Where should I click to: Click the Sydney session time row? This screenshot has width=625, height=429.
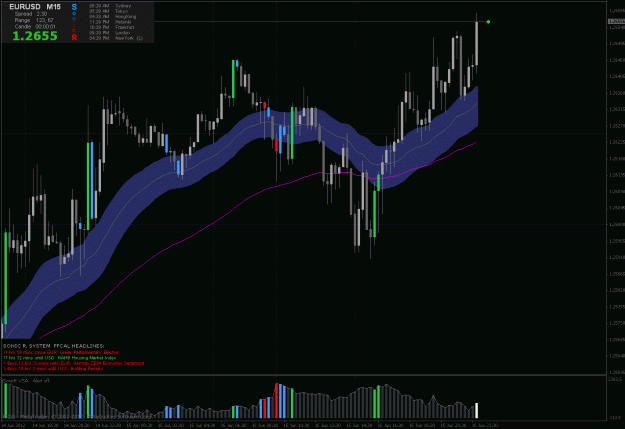[x=110, y=6]
